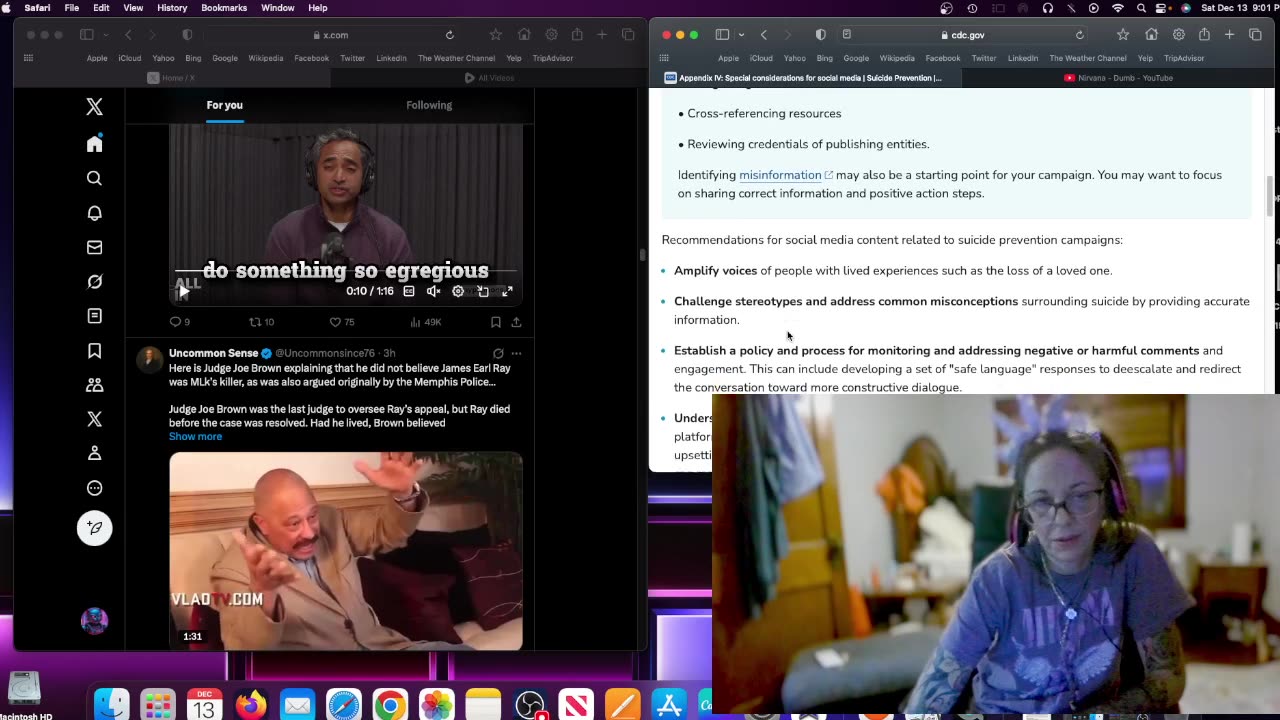Share the post with 75 likes
This screenshot has height=720, width=1280.
click(x=516, y=322)
